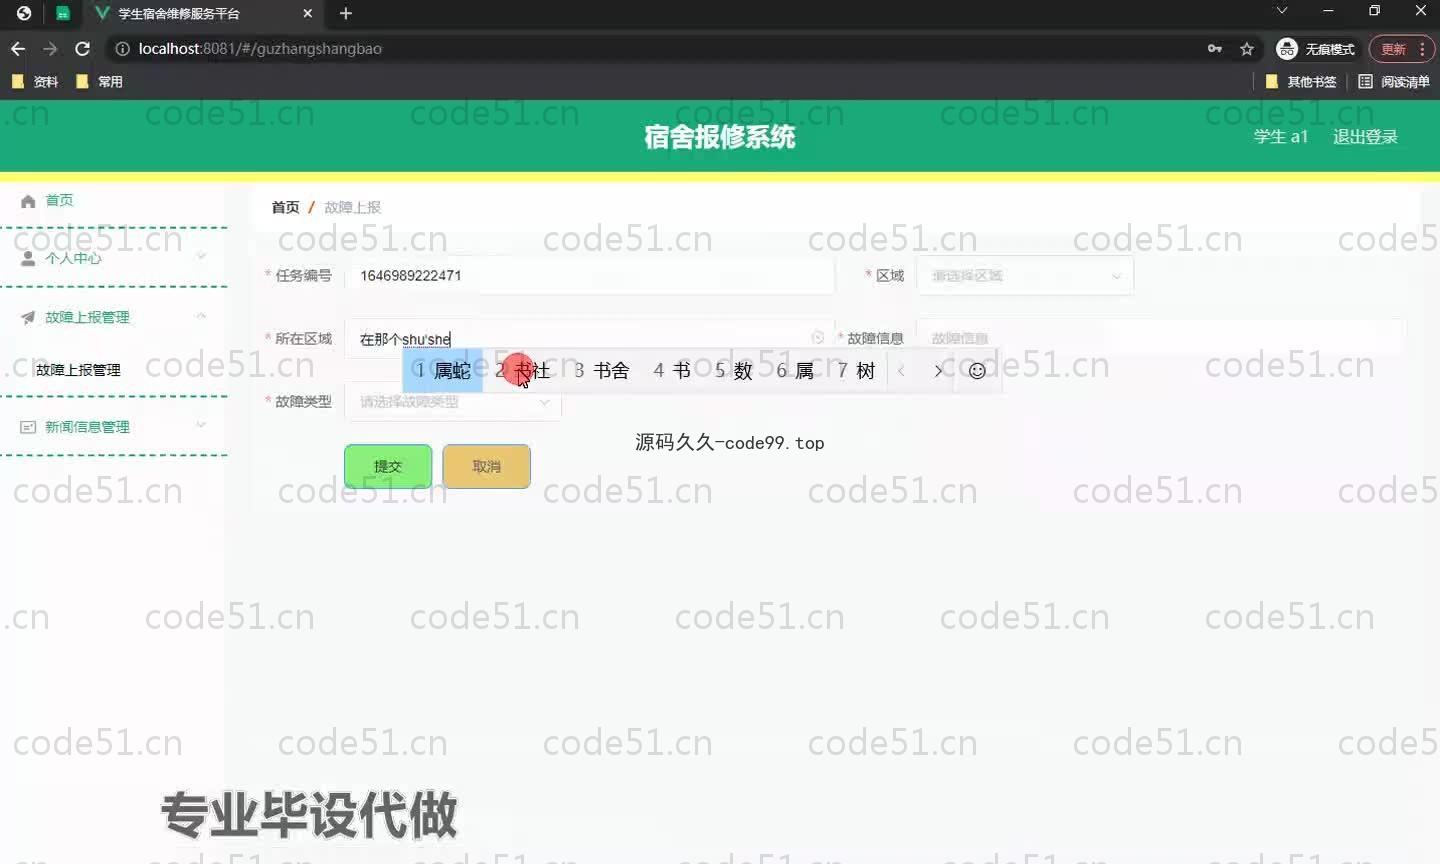This screenshot has width=1440, height=864.
Task: Click the green 提交 button
Action: (x=388, y=467)
